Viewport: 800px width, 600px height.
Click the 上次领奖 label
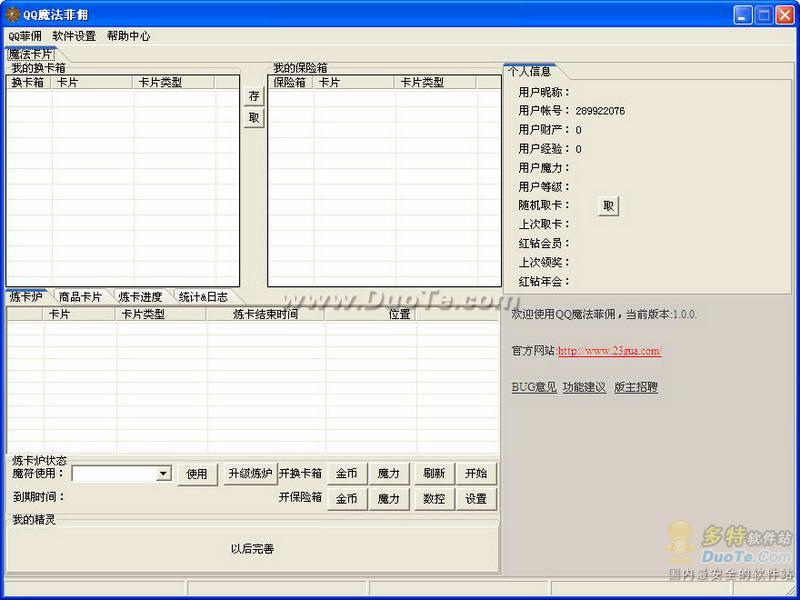click(544, 262)
